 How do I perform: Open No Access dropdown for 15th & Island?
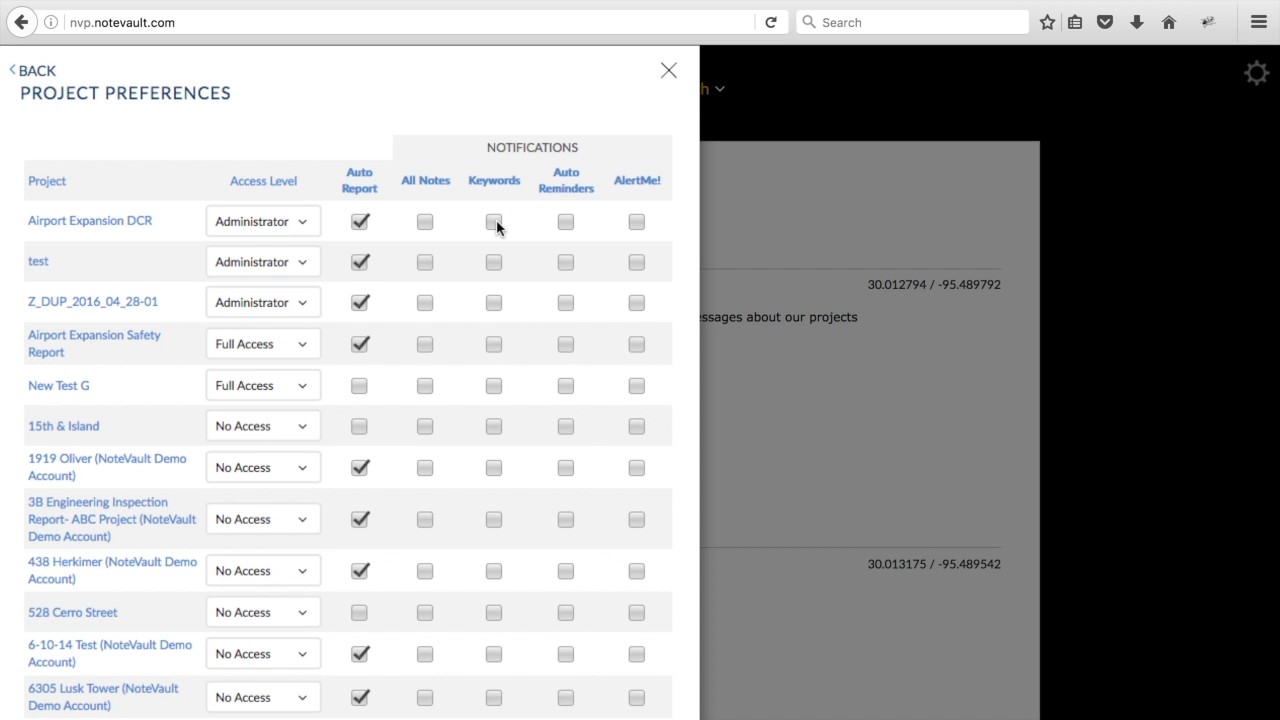(x=263, y=426)
